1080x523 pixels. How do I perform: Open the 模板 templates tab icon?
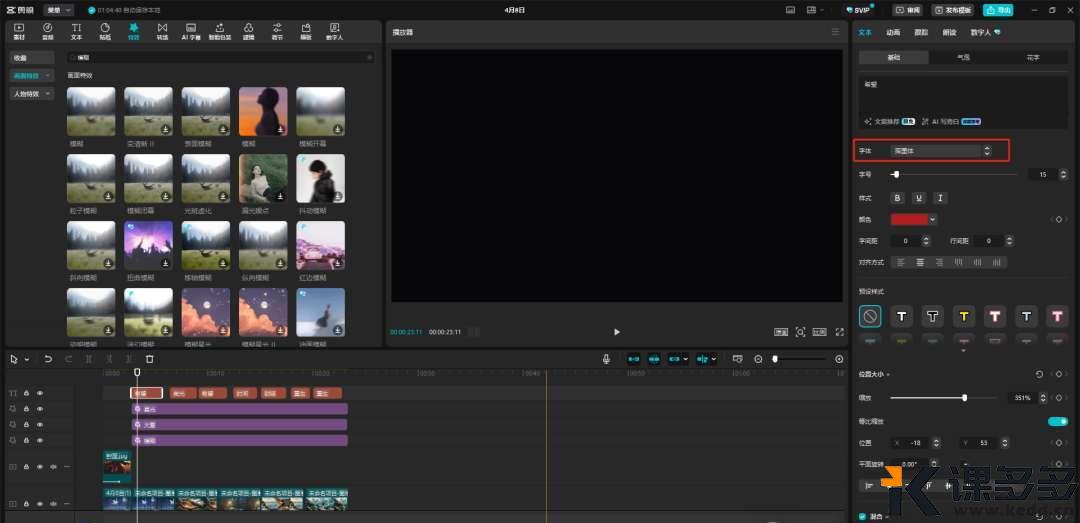306,28
